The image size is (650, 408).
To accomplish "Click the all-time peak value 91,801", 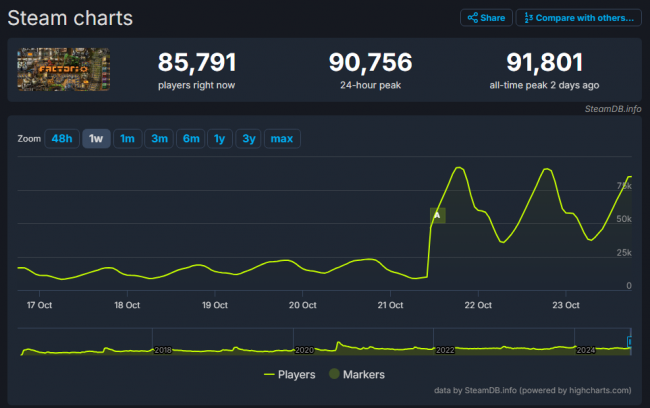I will [544, 63].
